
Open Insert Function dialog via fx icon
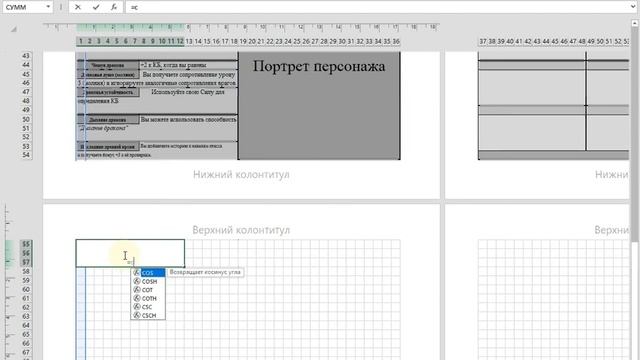click(114, 7)
